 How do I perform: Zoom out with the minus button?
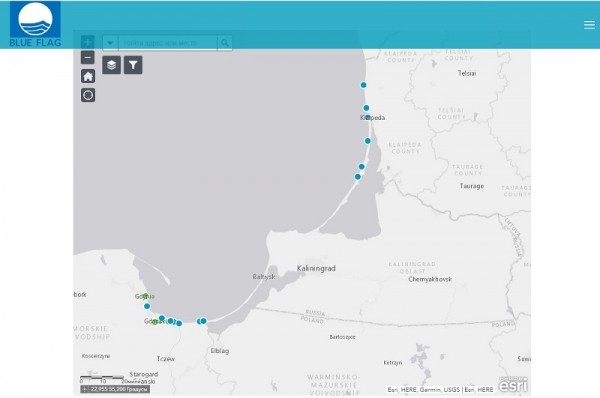coord(88,57)
